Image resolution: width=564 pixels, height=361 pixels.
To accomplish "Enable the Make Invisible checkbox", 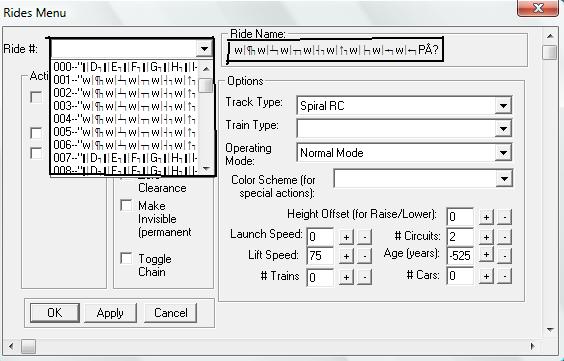I will (126, 205).
